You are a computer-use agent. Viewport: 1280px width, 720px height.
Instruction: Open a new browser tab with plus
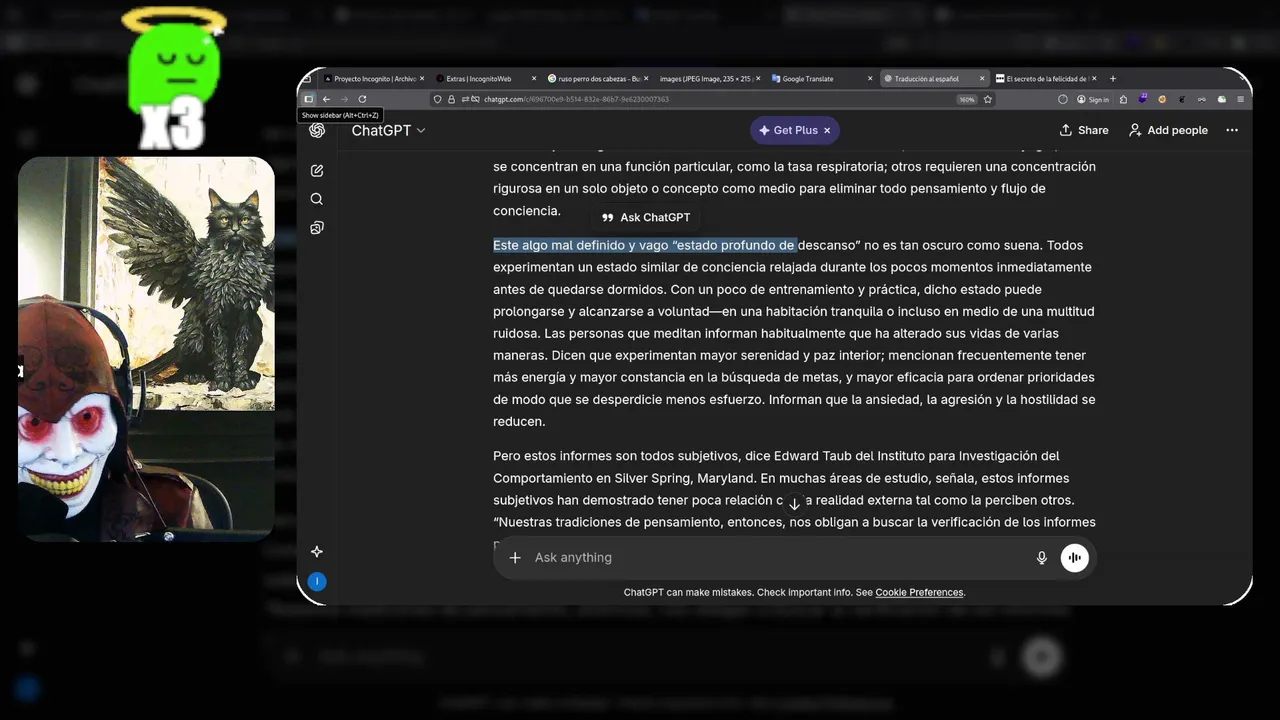pos(1113,78)
